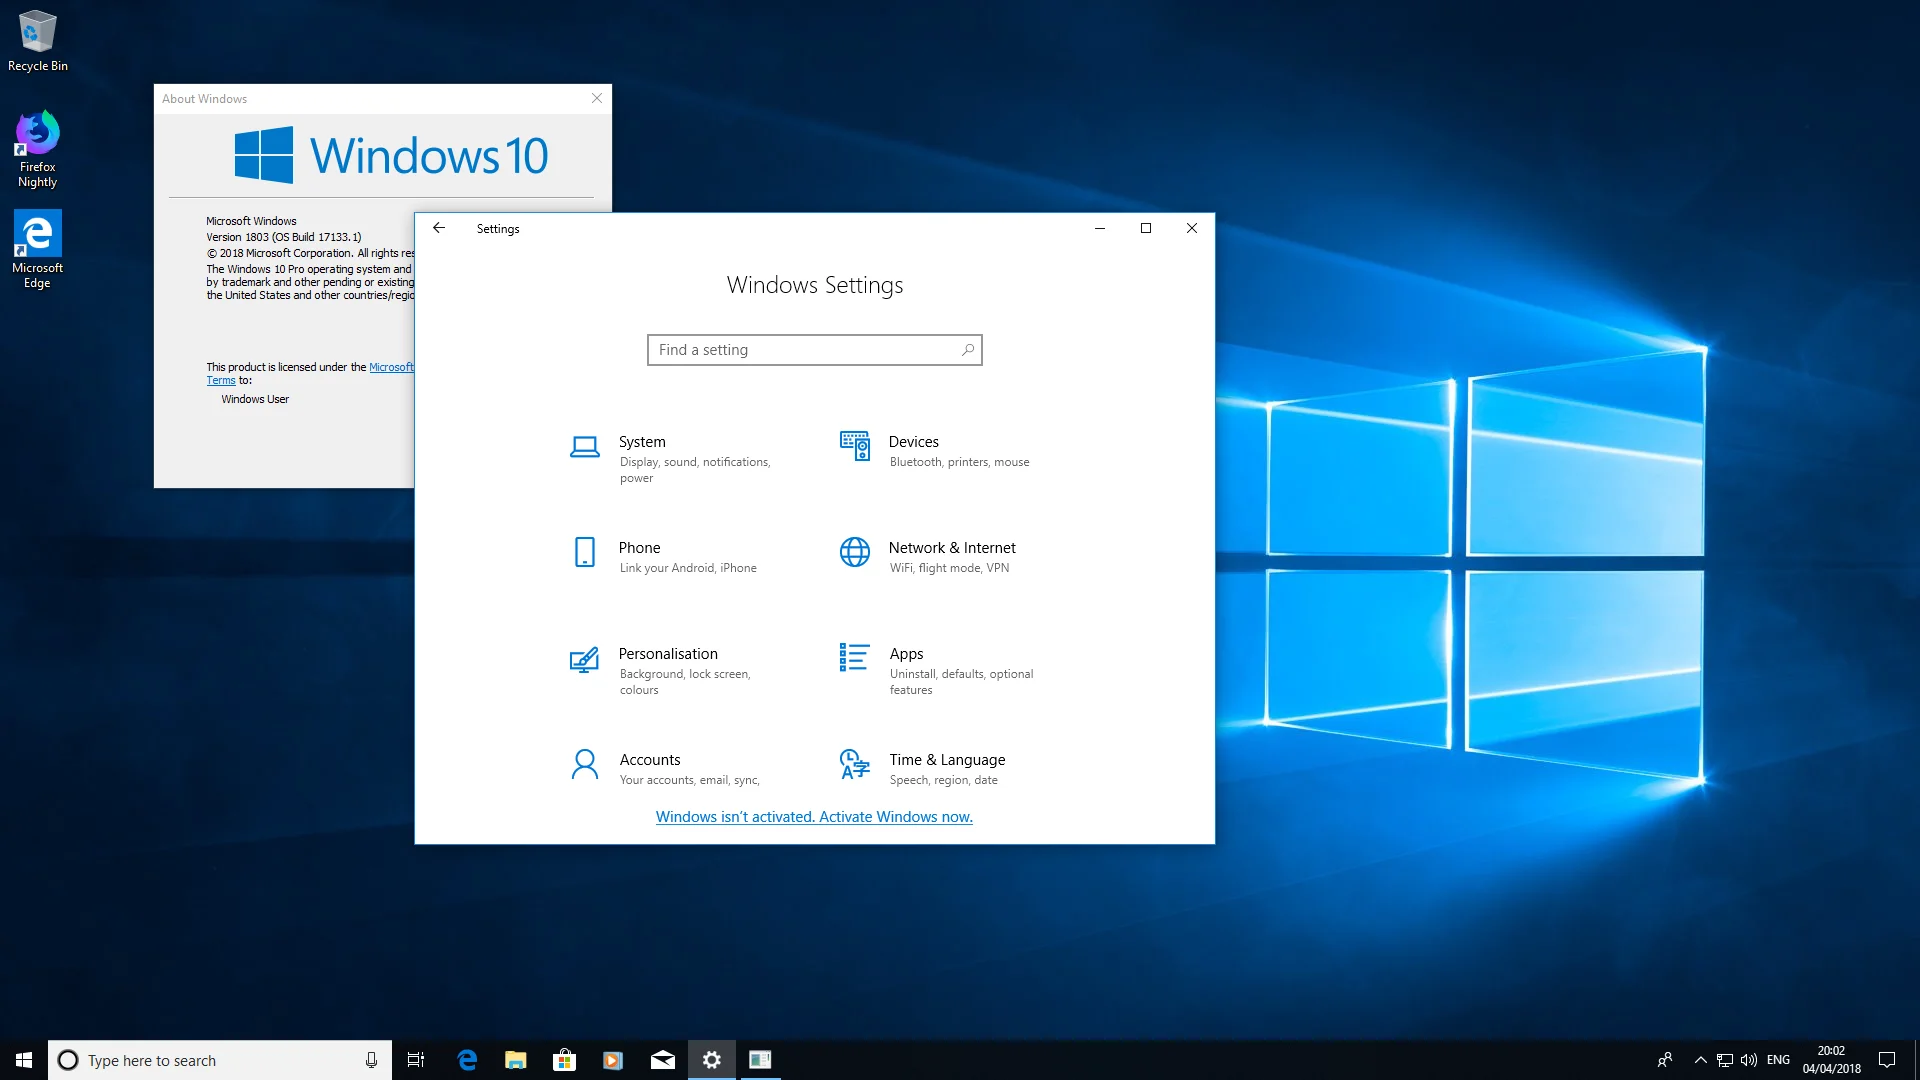Switch to the Settings taskbar button

point(711,1060)
